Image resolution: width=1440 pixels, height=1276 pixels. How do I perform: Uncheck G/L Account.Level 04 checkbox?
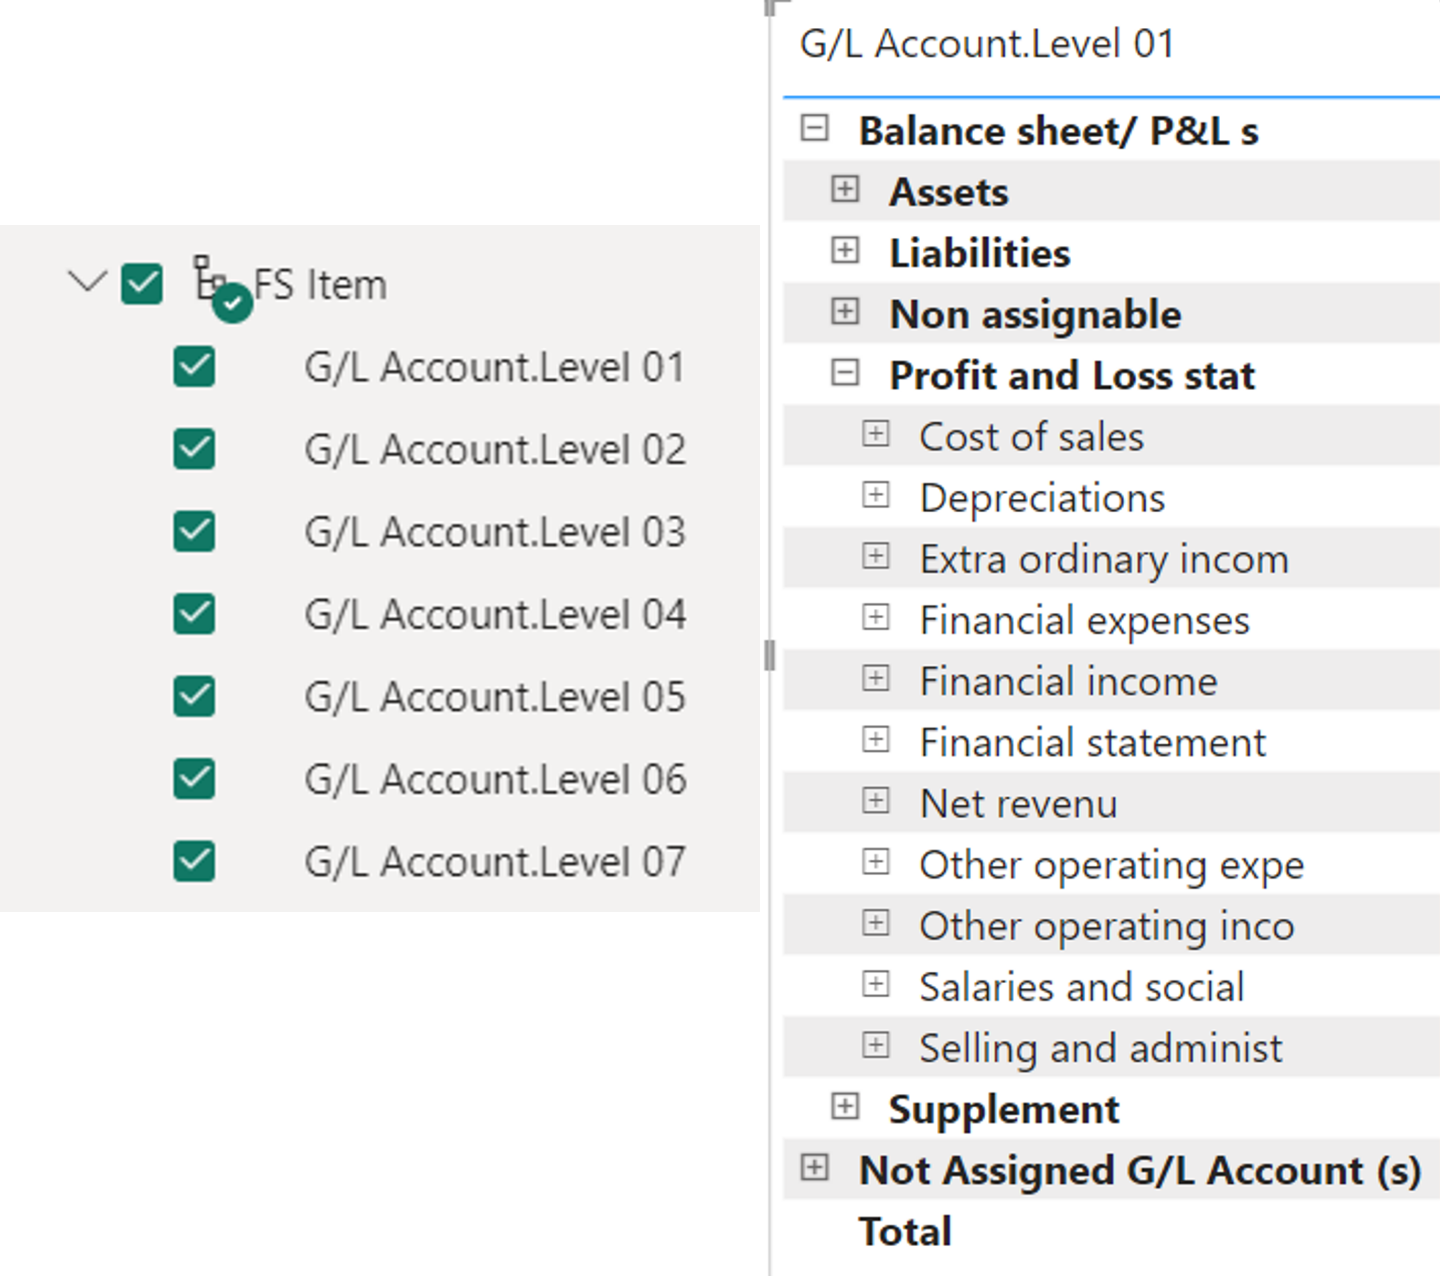point(194,614)
